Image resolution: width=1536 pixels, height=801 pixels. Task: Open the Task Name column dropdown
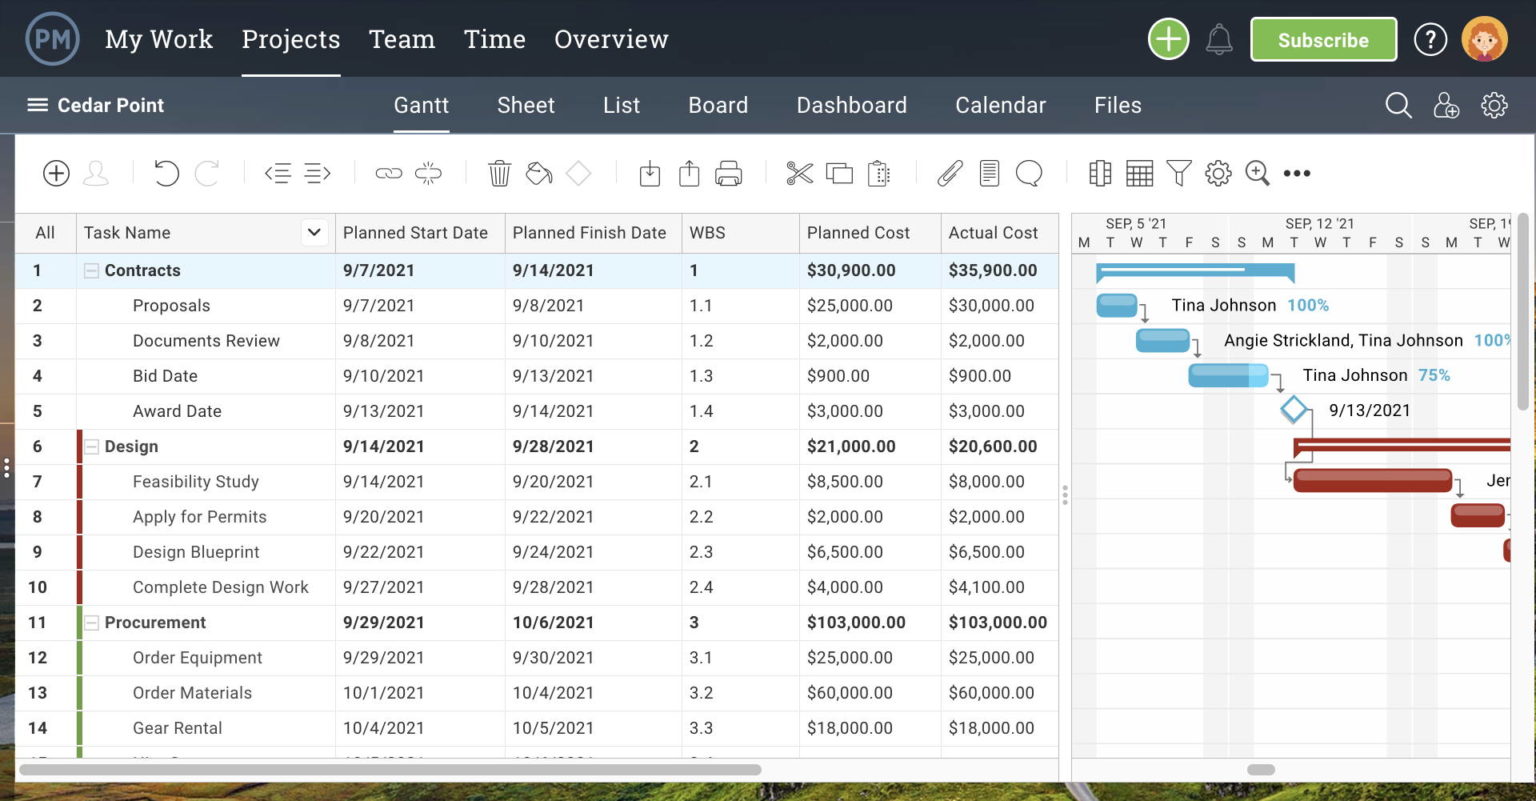(x=314, y=233)
